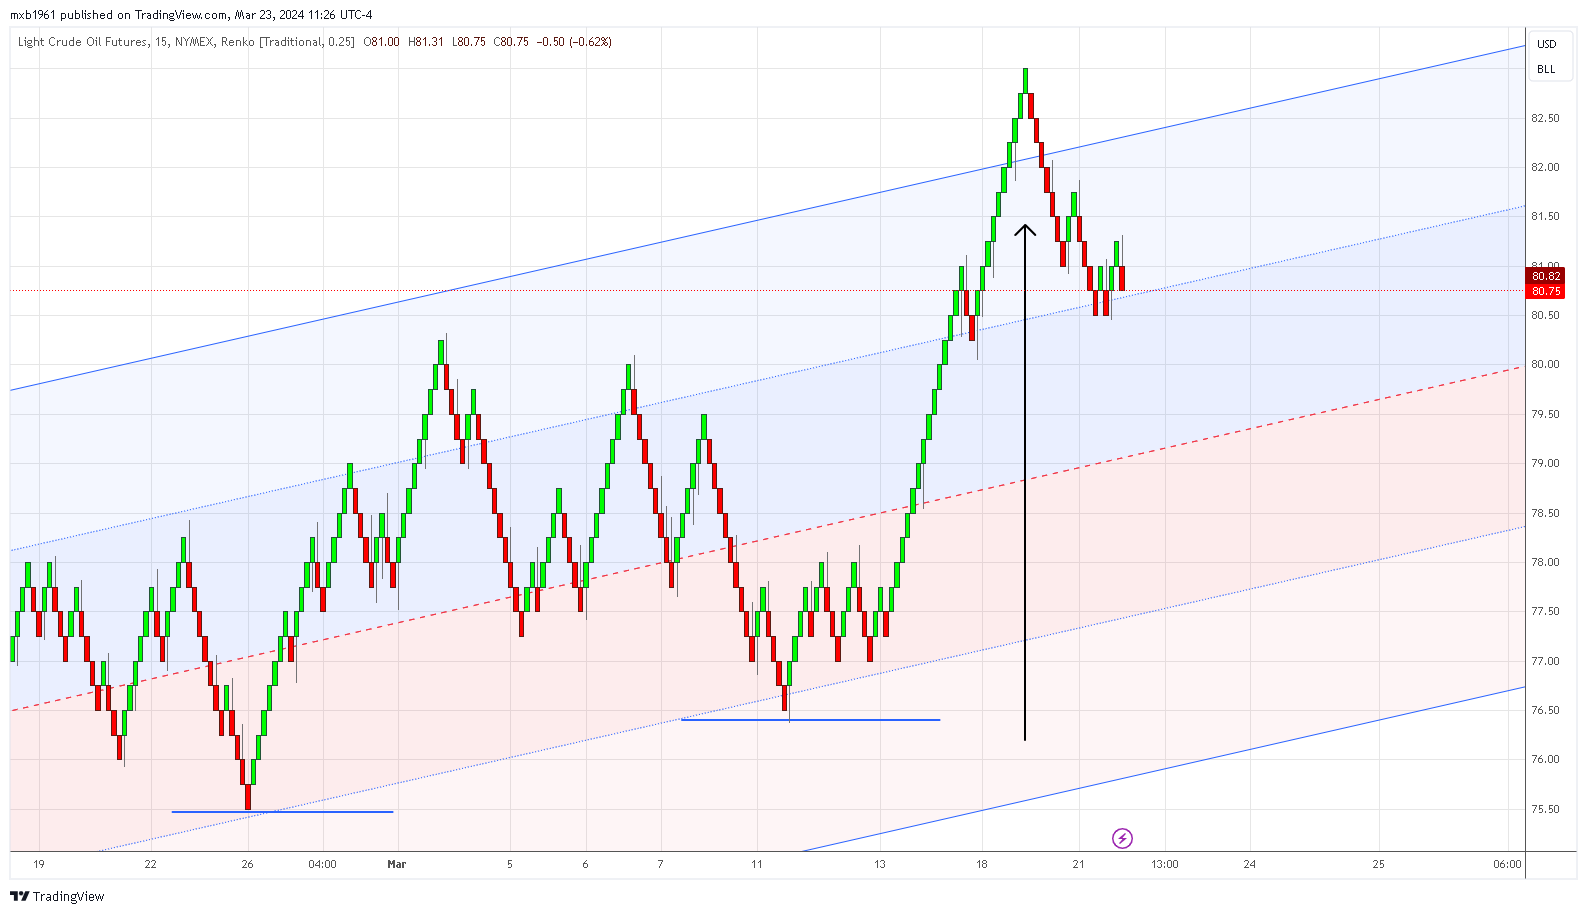Click the 77.50 price axis label

[1545, 611]
